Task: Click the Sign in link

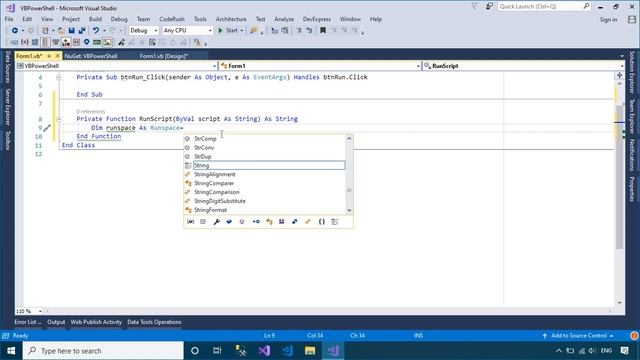Action: click(608, 20)
